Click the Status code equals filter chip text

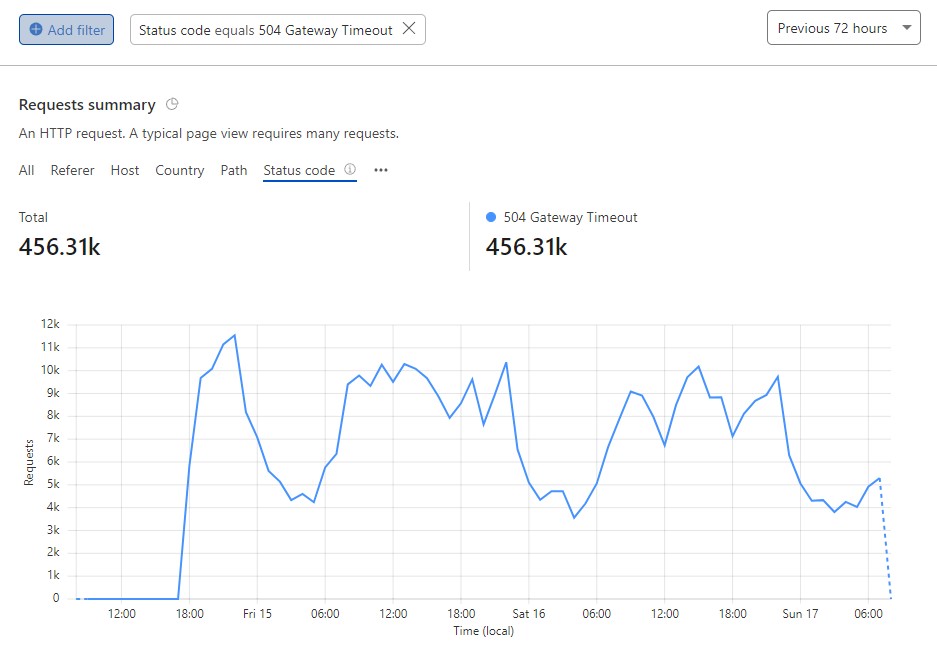pyautogui.click(x=265, y=30)
